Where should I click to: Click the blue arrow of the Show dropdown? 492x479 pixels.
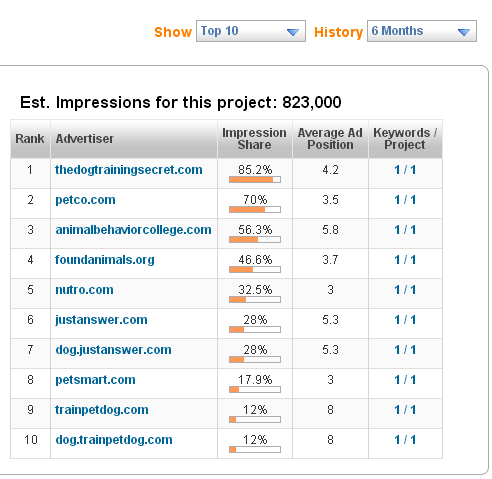(293, 32)
